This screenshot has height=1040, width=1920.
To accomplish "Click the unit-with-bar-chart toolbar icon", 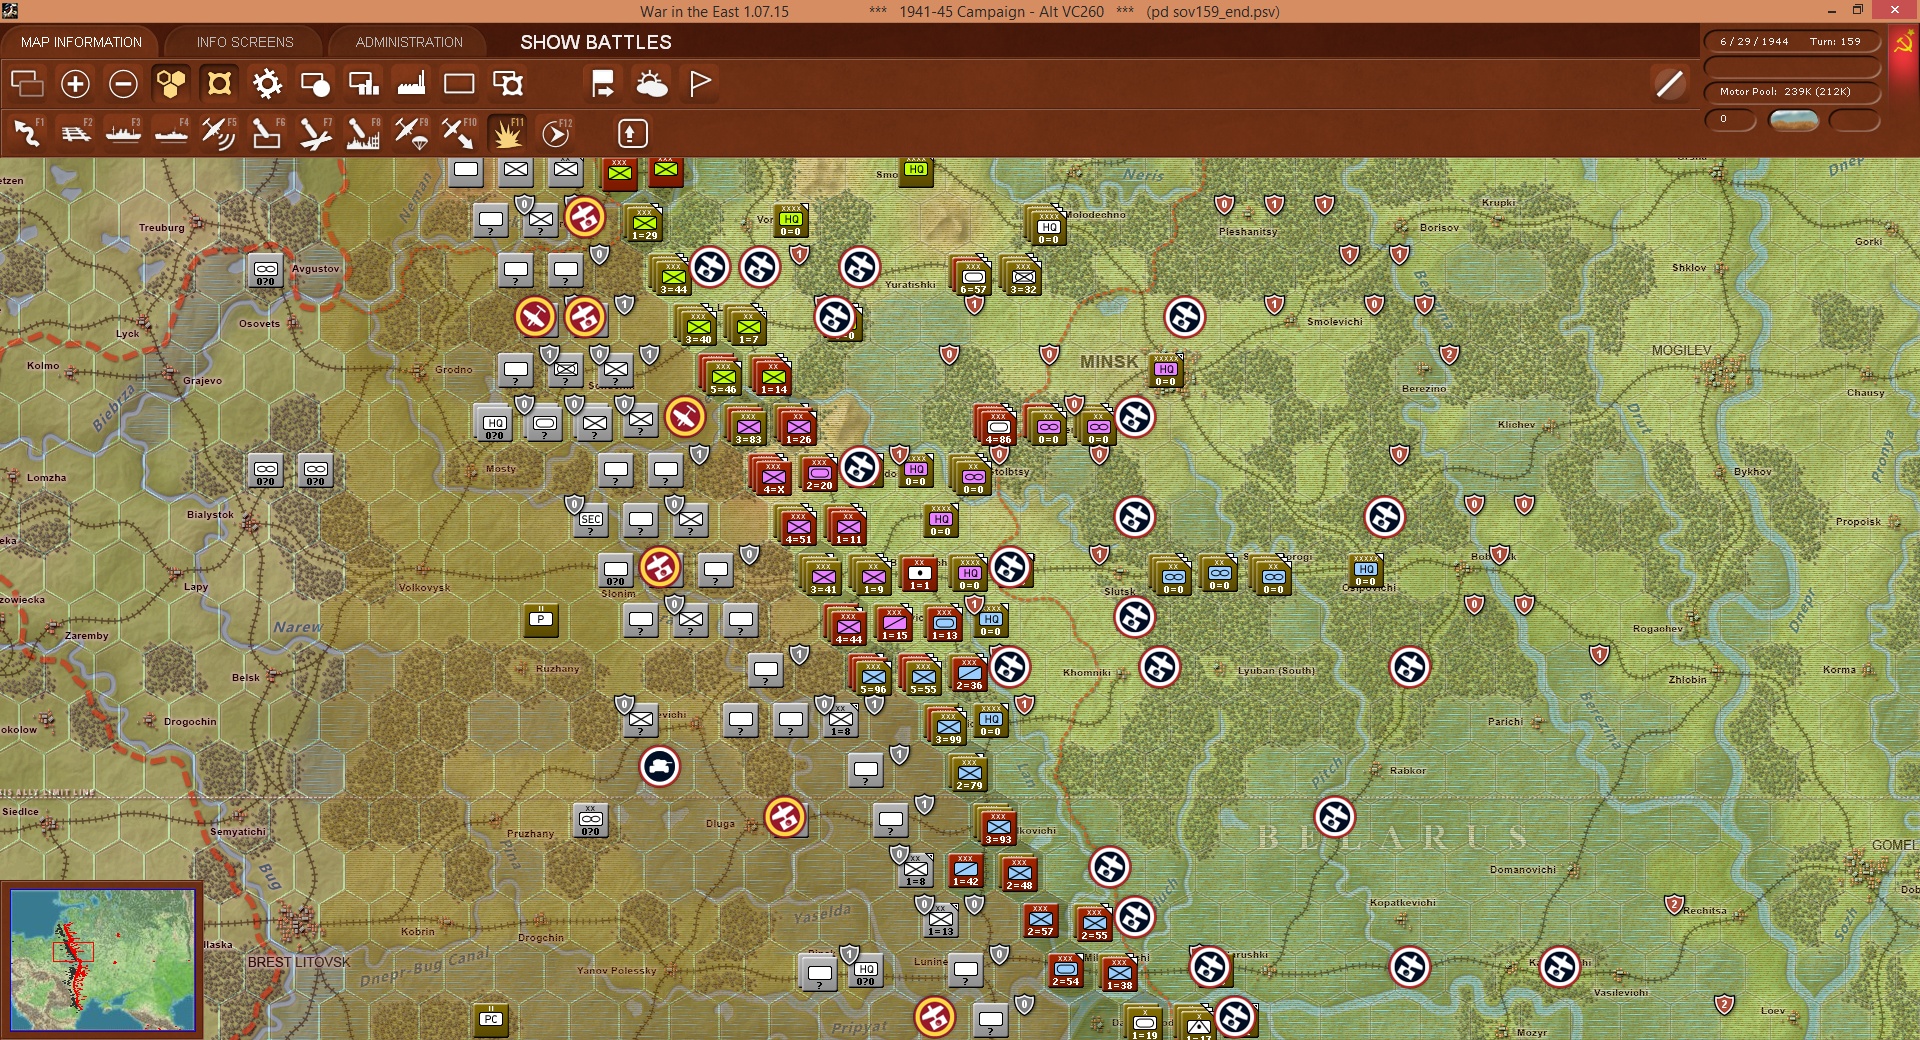I will (x=363, y=84).
